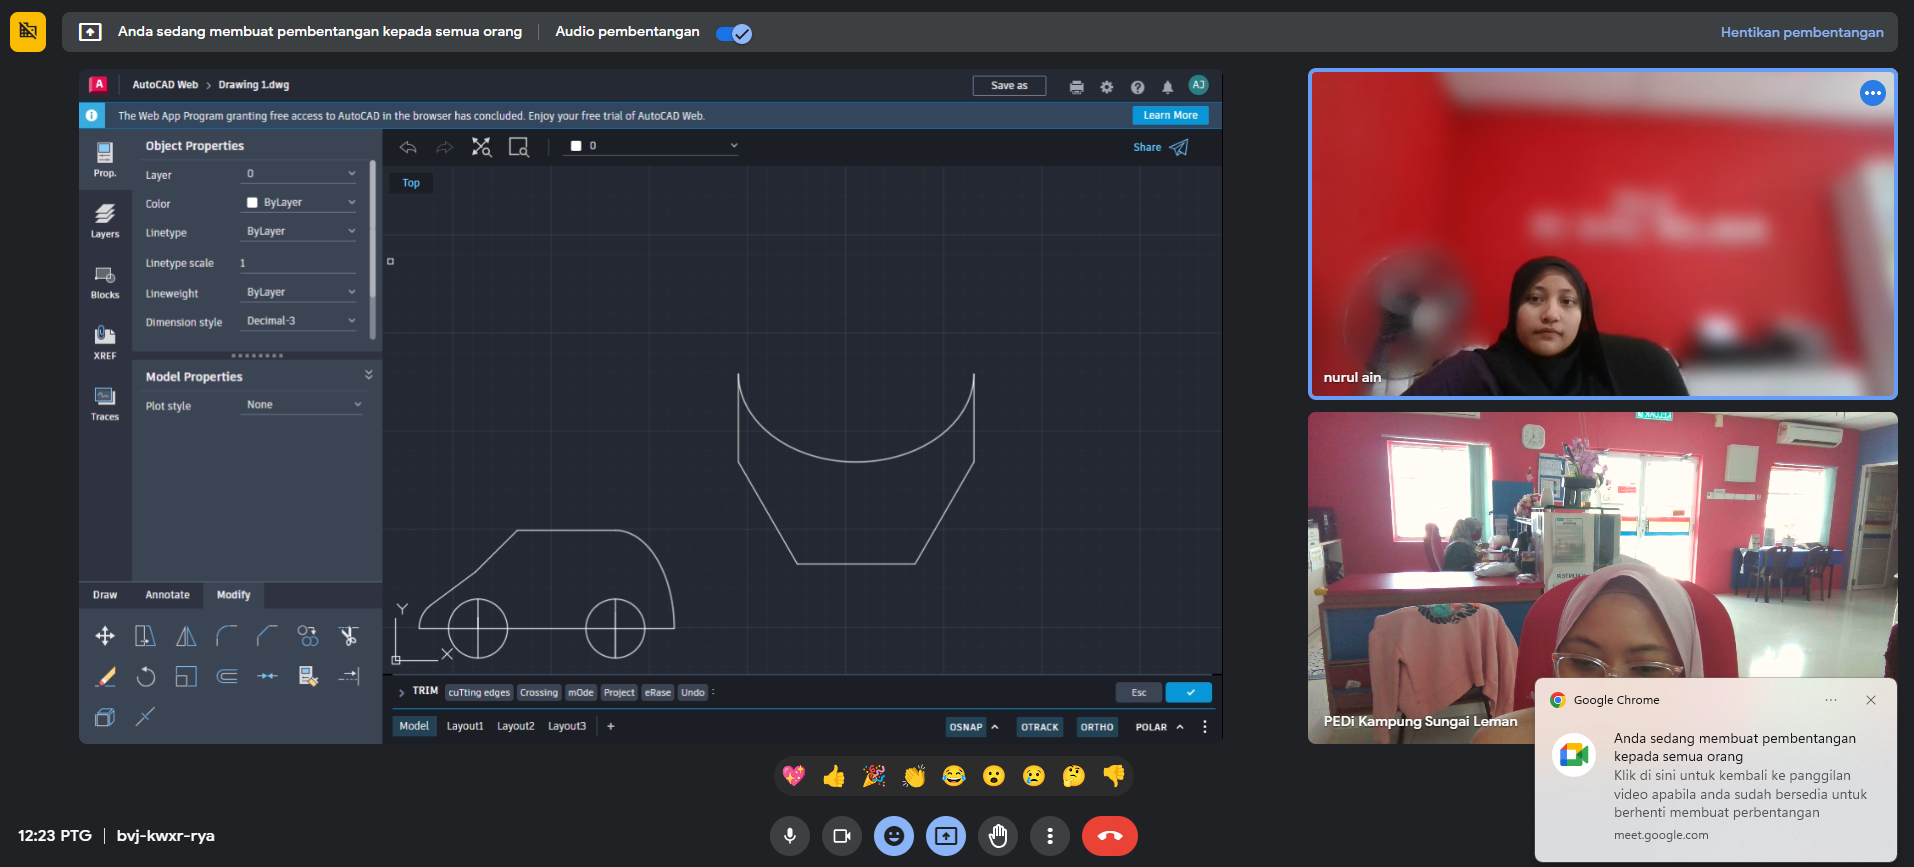Choose the Fillet tool
This screenshot has height=867, width=1914.
(227, 636)
